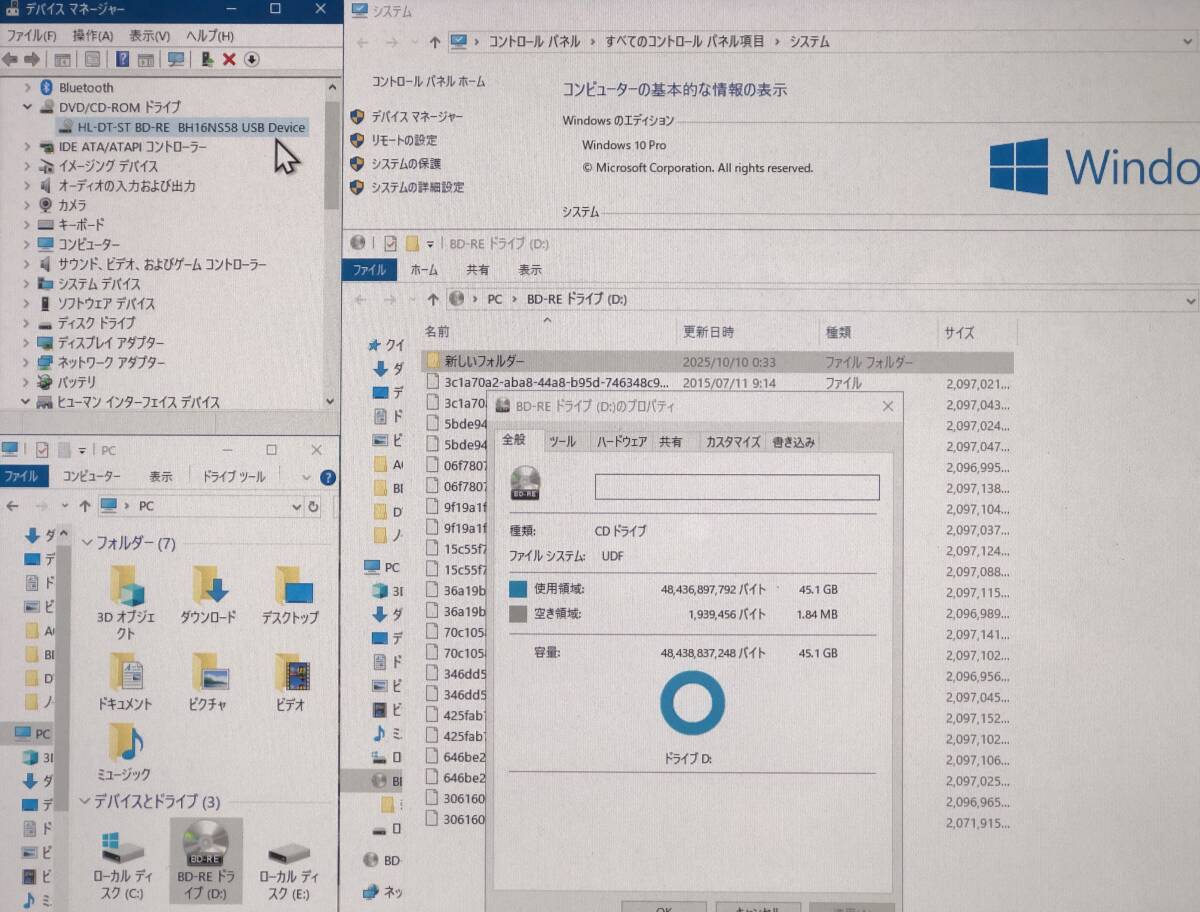Click the blue 使用領域 color legend swatch
This screenshot has width=1200, height=912.
[x=517, y=589]
